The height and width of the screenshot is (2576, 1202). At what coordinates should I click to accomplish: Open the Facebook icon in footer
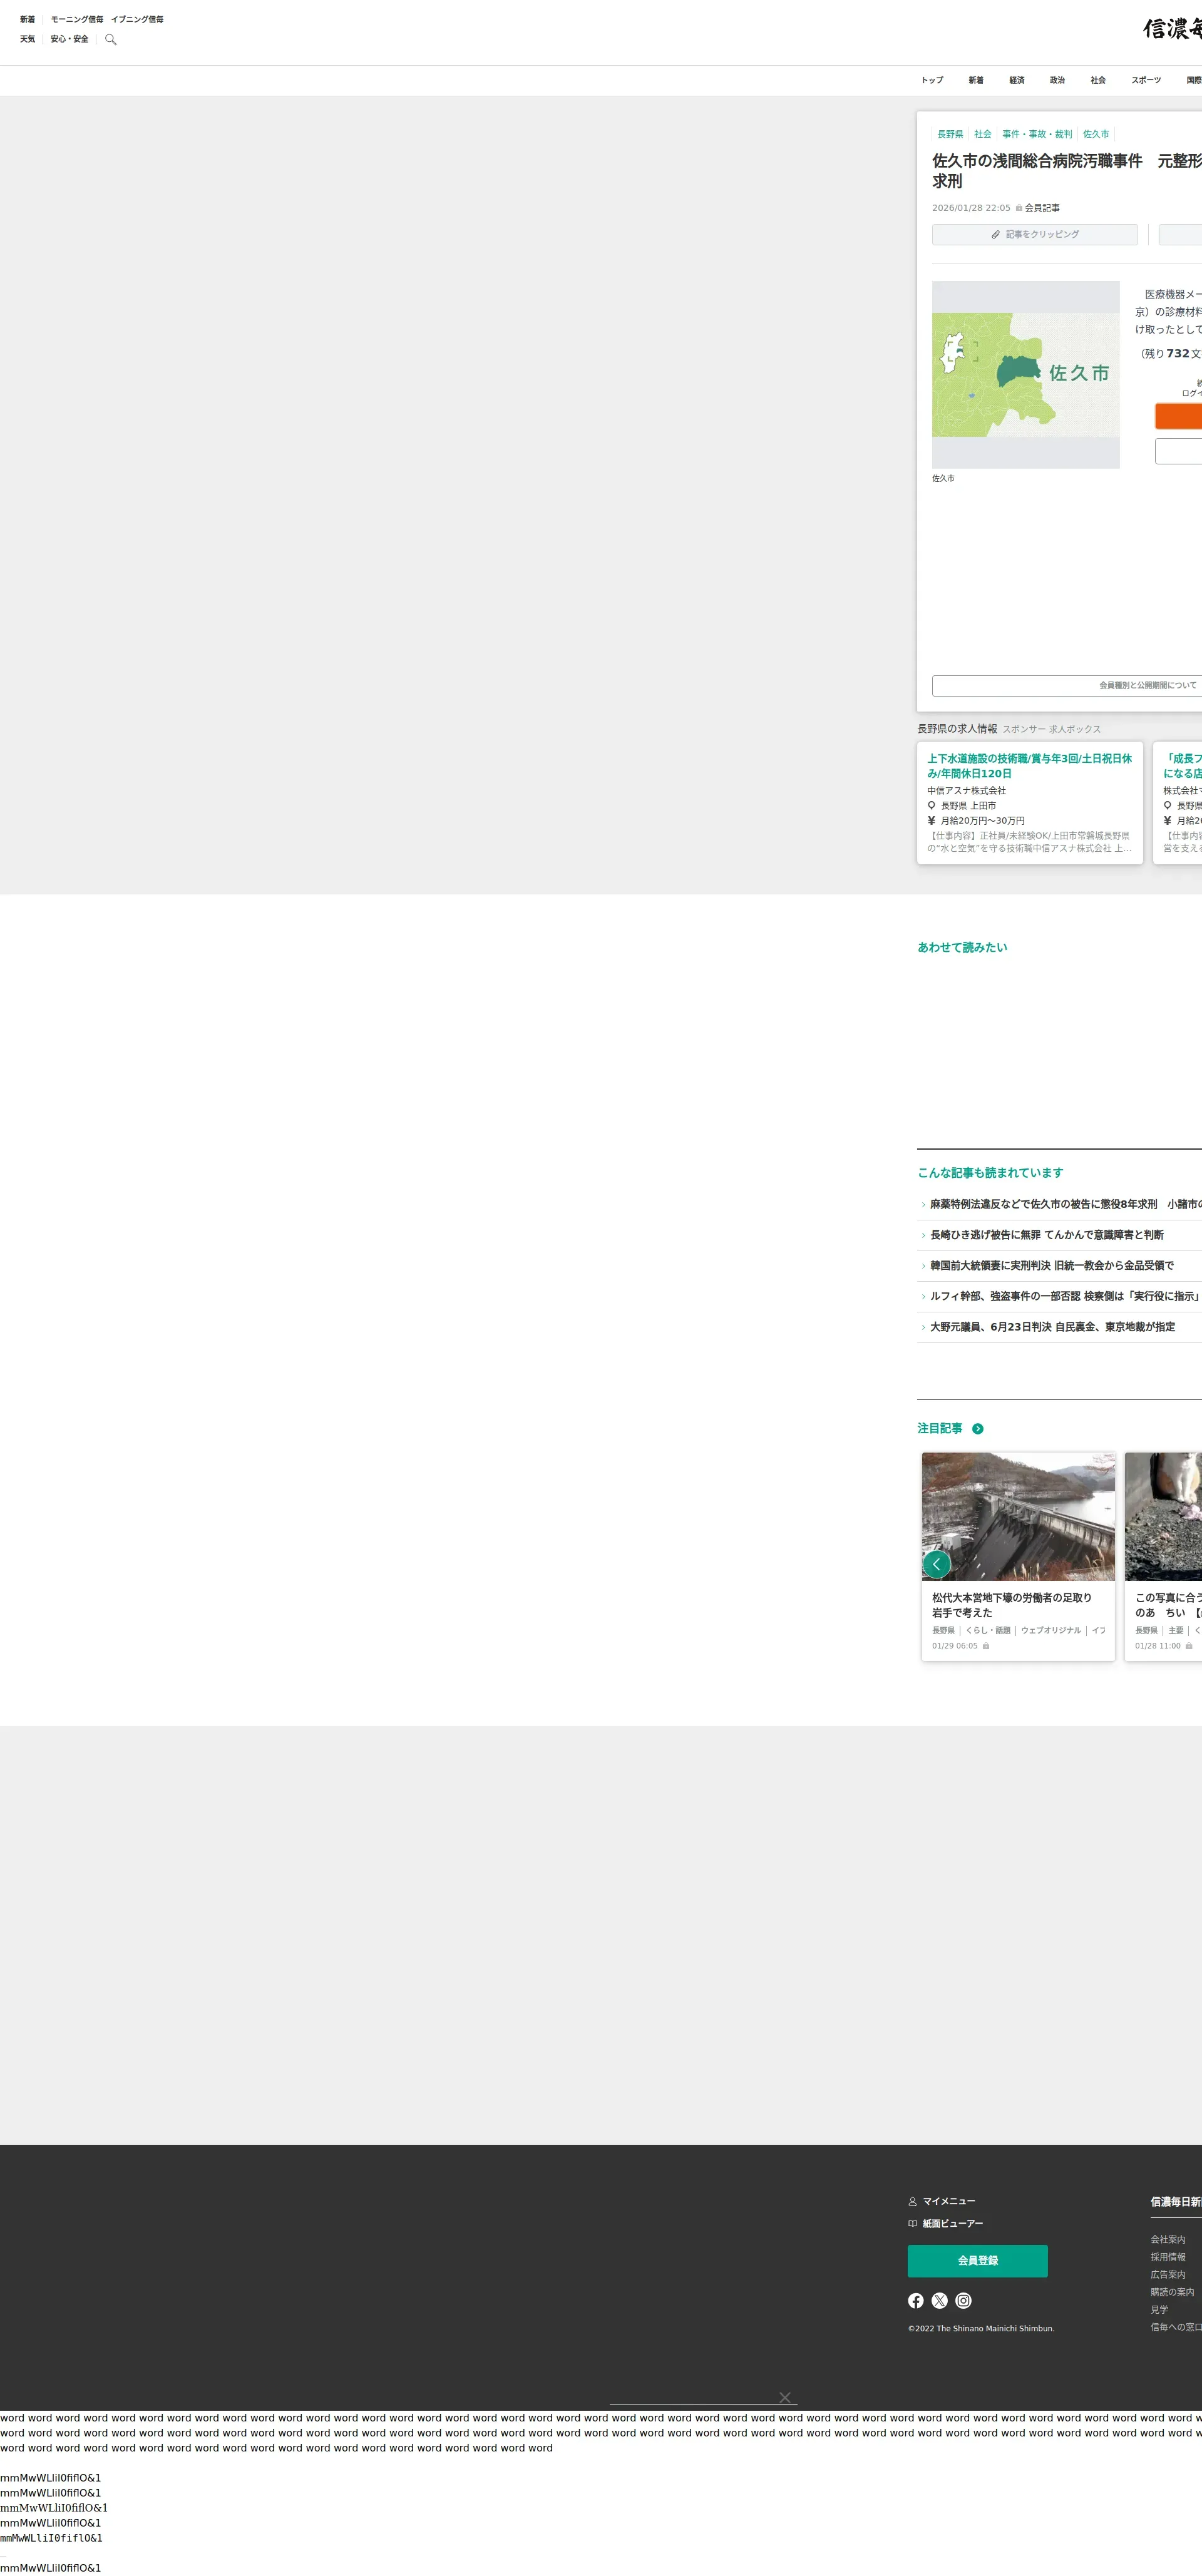(x=915, y=2300)
